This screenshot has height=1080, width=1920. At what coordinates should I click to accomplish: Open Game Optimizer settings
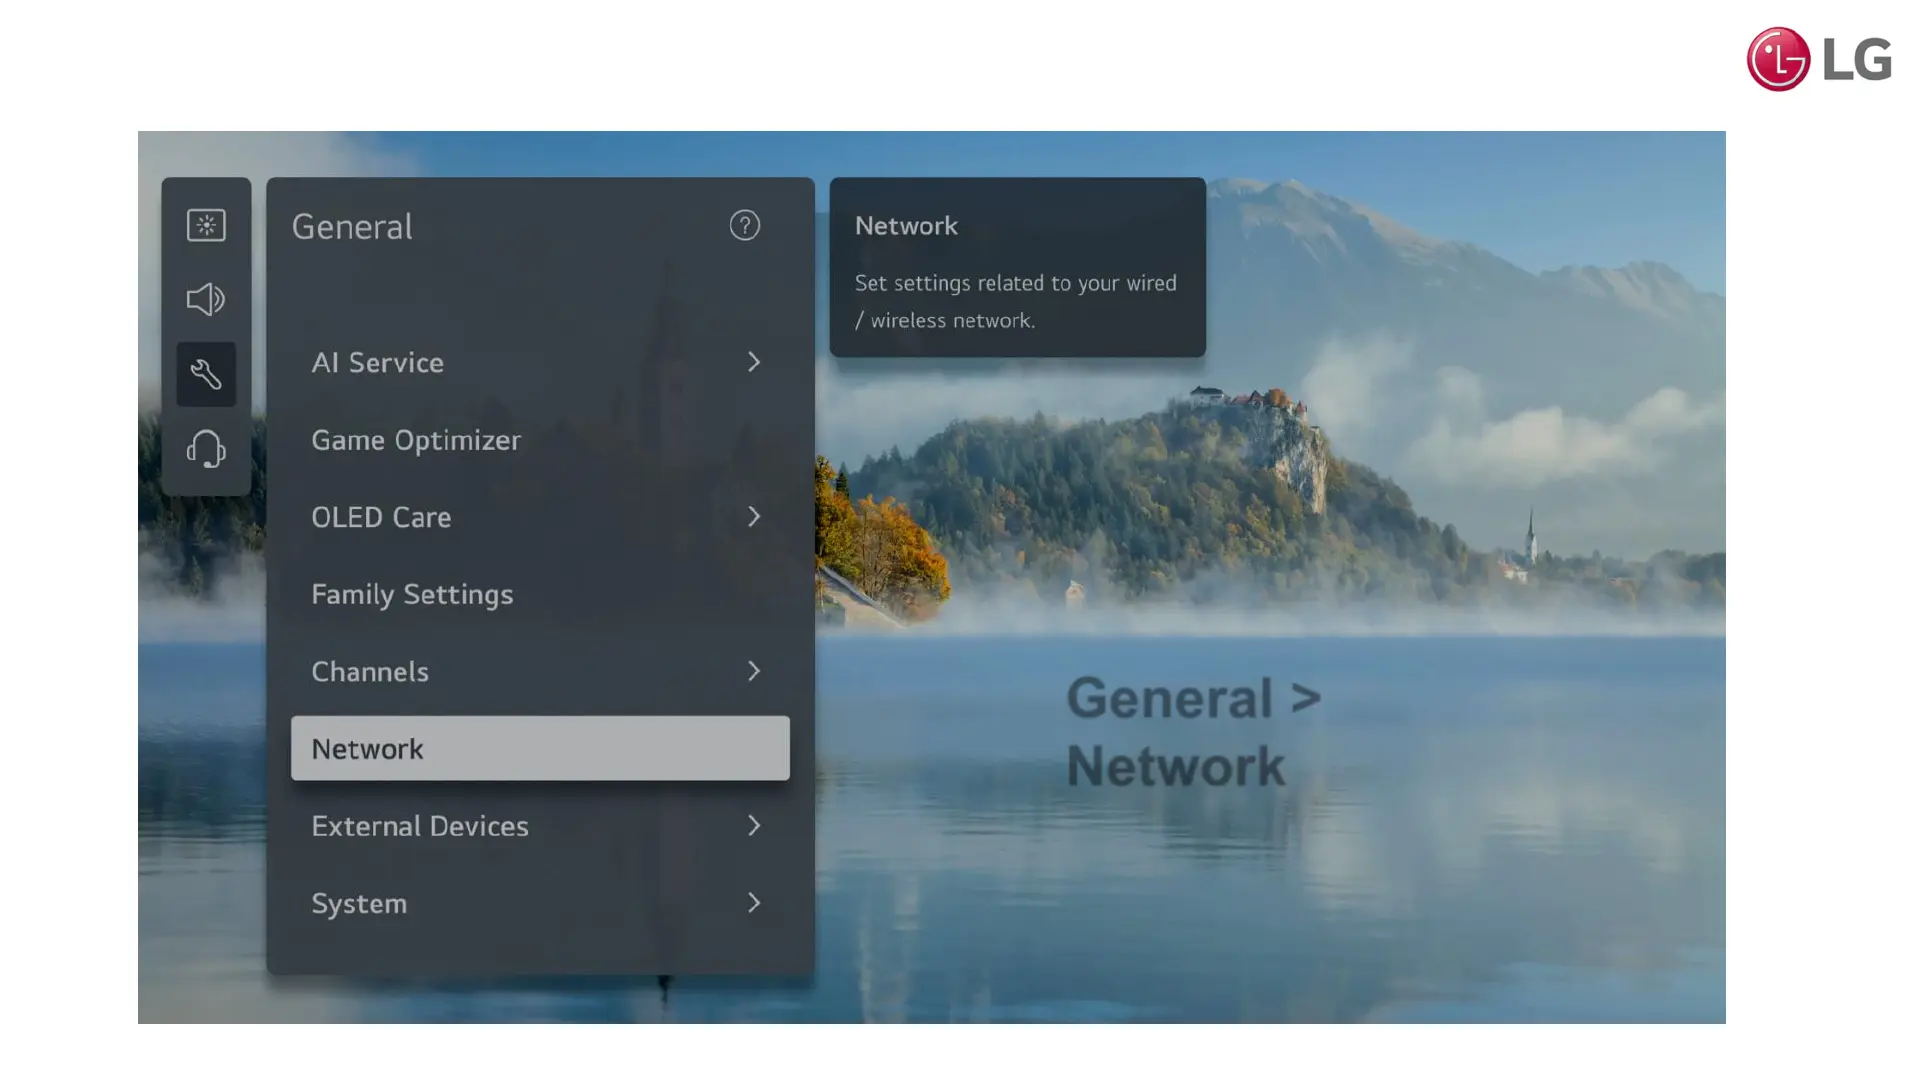coord(416,440)
